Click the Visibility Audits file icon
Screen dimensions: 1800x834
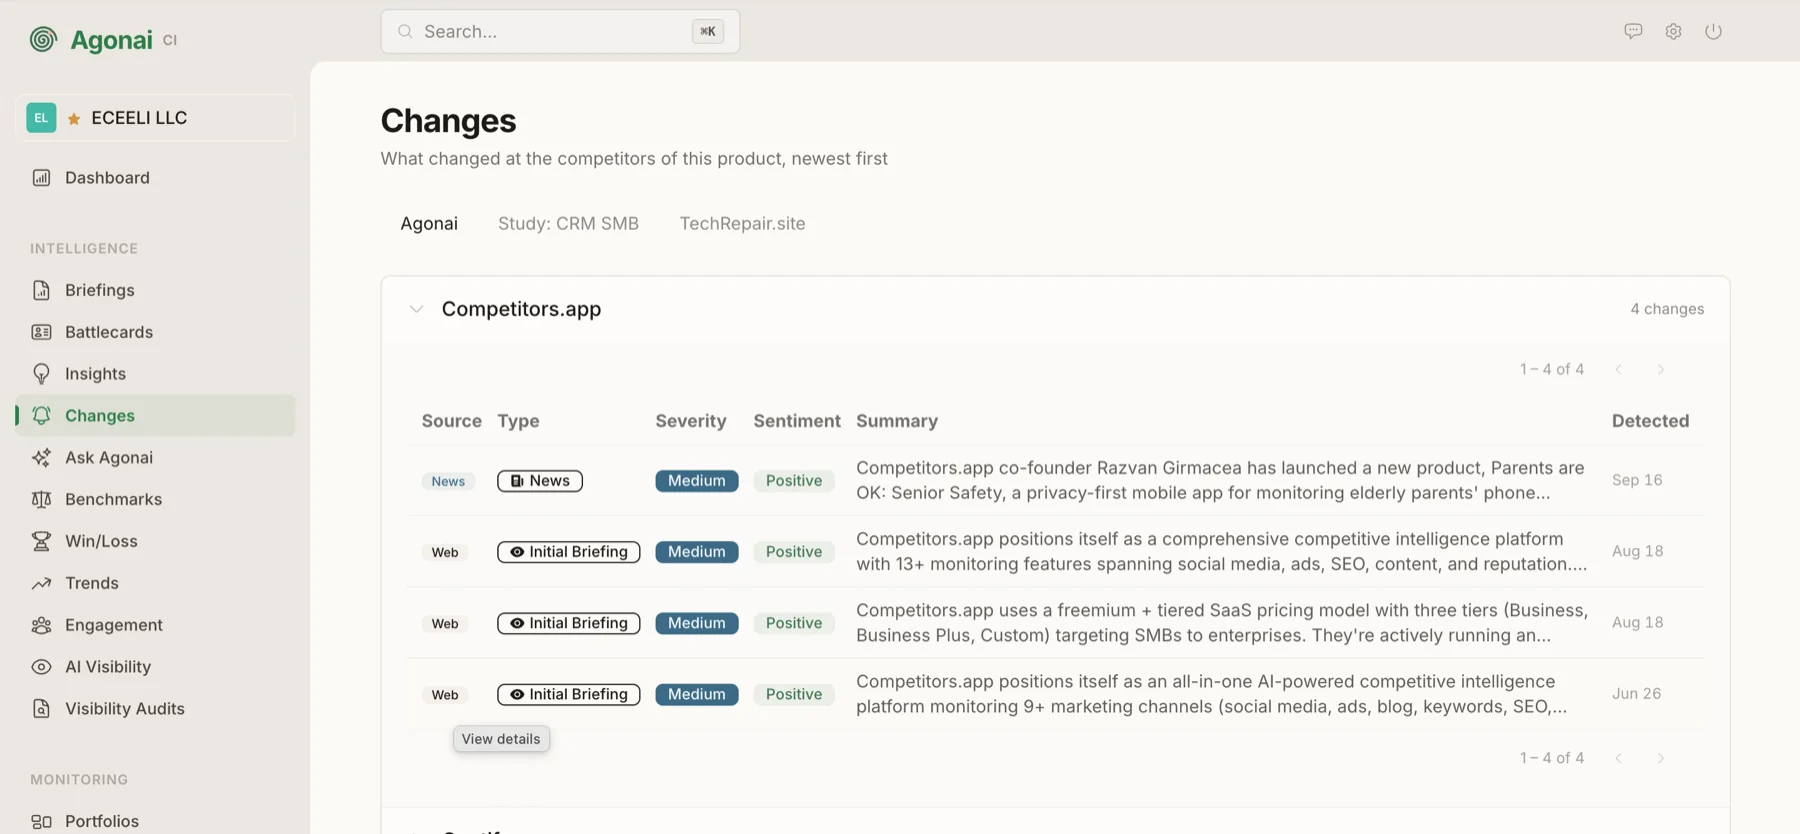[41, 709]
